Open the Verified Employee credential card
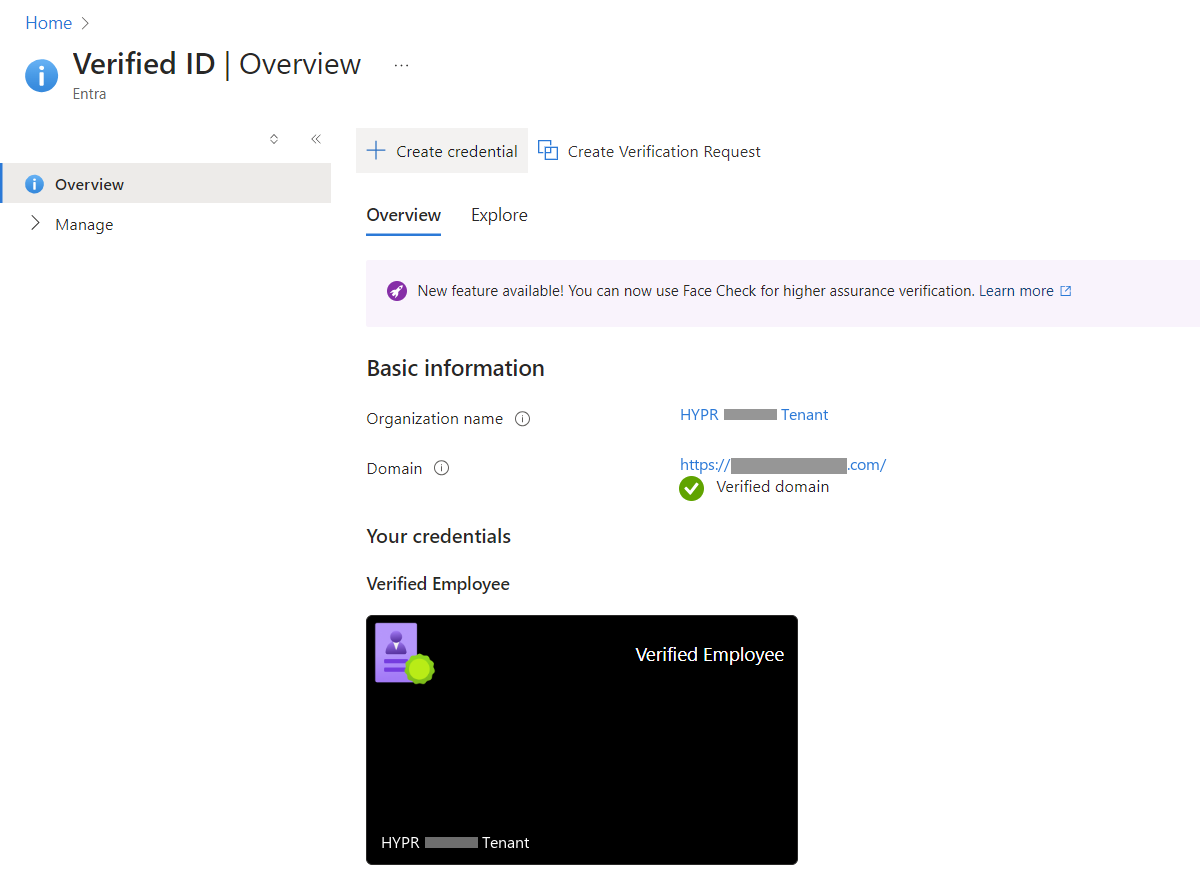 (x=582, y=740)
